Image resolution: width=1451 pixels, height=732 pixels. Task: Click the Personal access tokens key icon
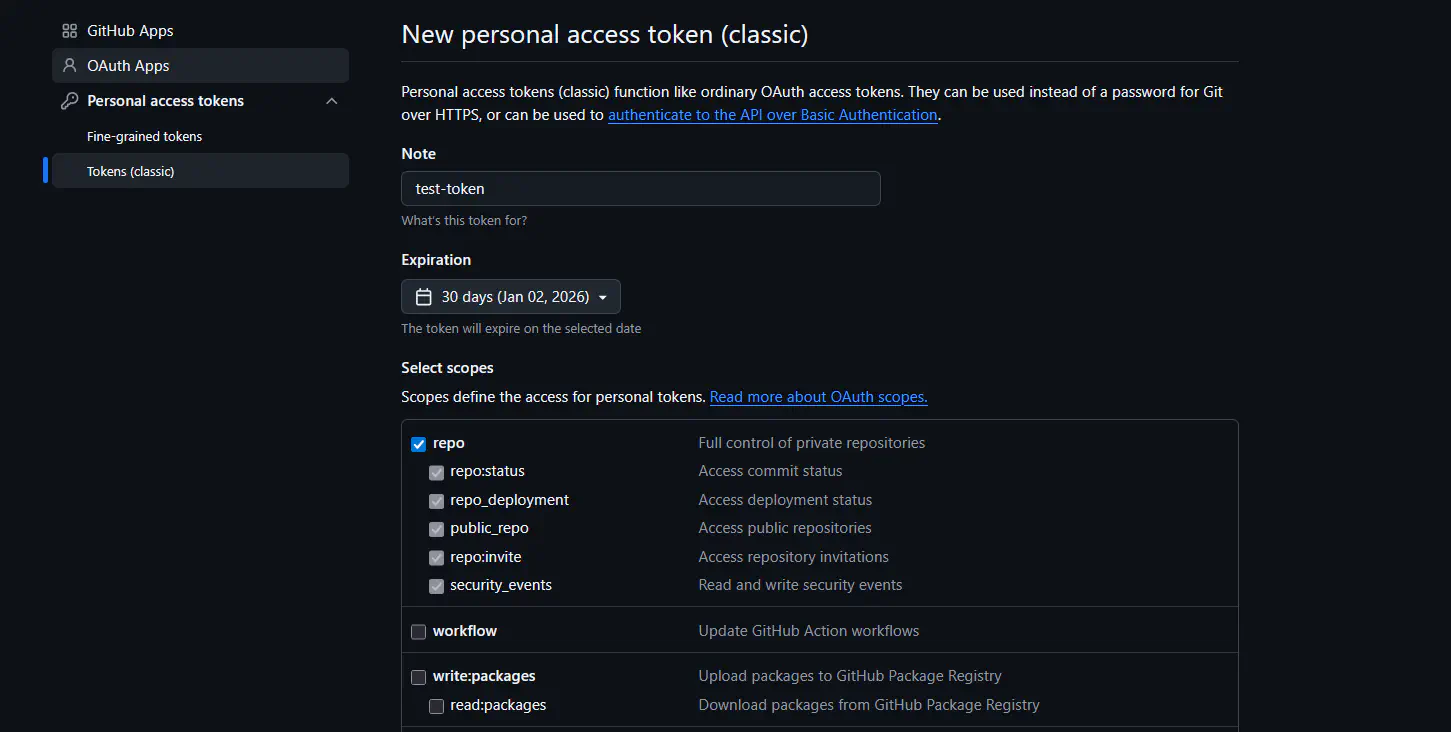(69, 101)
